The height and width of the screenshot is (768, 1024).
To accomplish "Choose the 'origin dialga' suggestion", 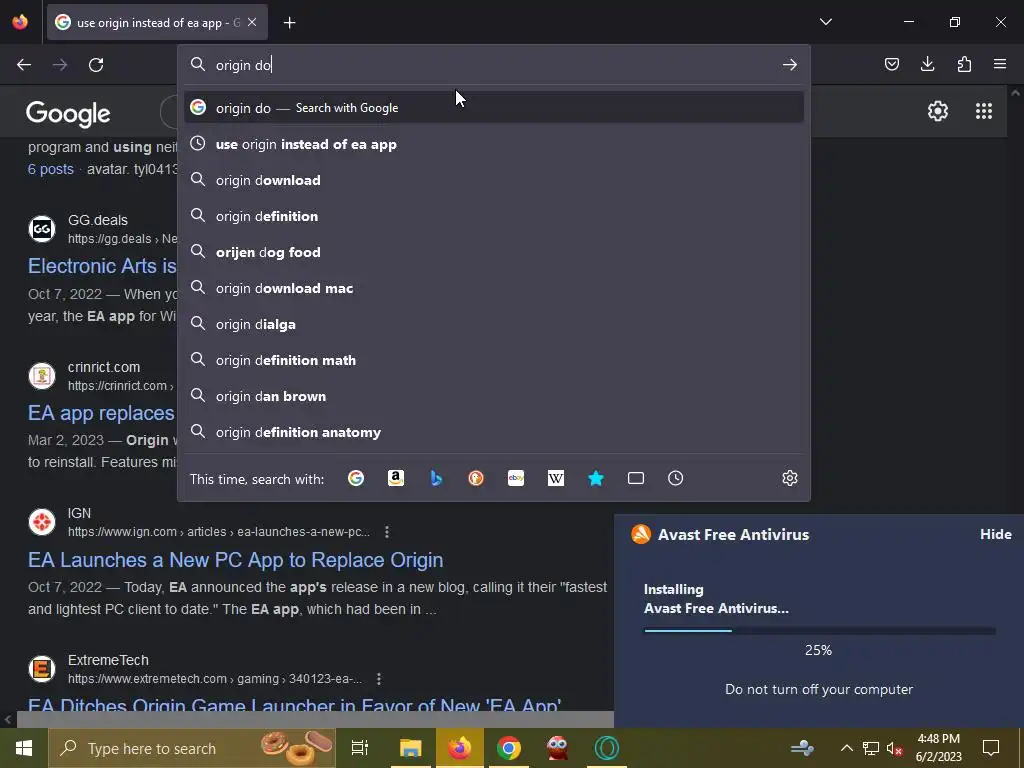I will [x=494, y=324].
